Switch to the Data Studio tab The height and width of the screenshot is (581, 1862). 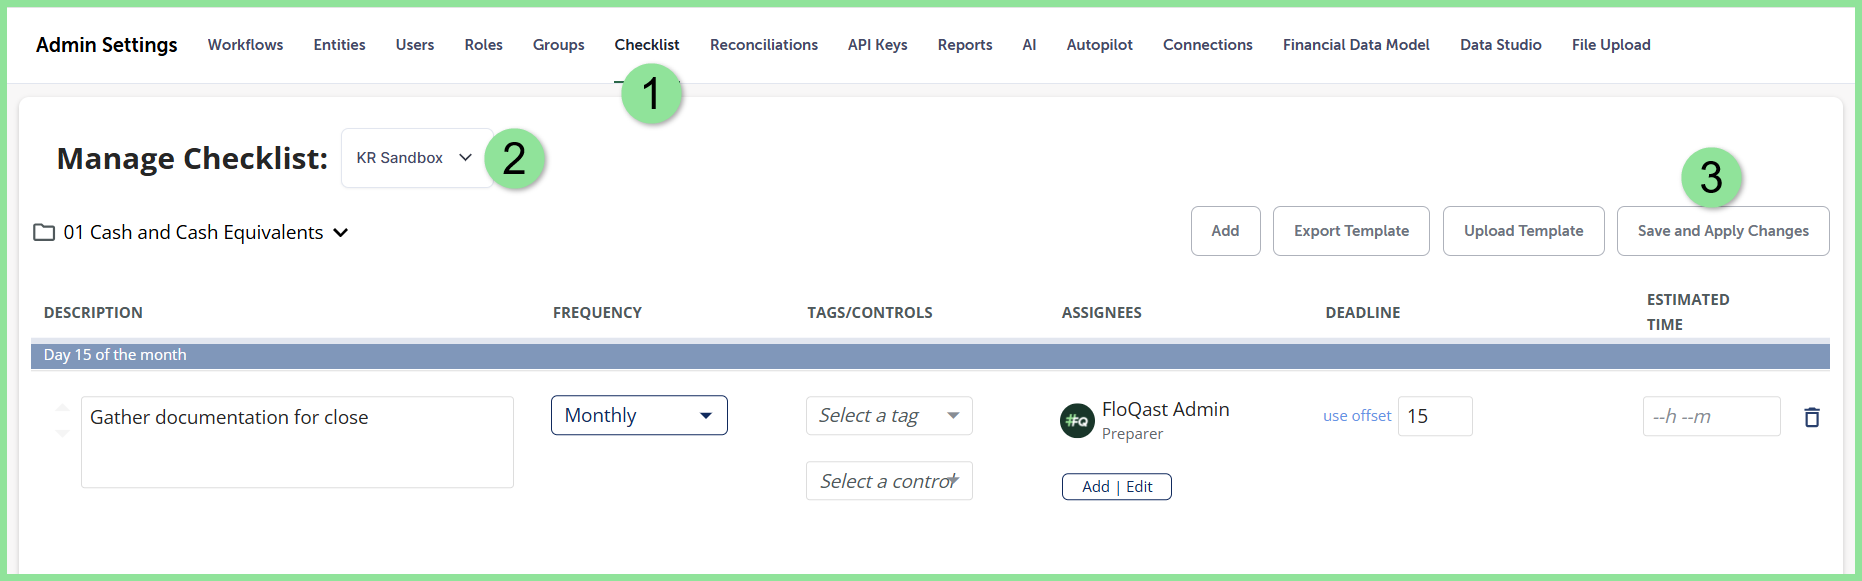[1500, 45]
